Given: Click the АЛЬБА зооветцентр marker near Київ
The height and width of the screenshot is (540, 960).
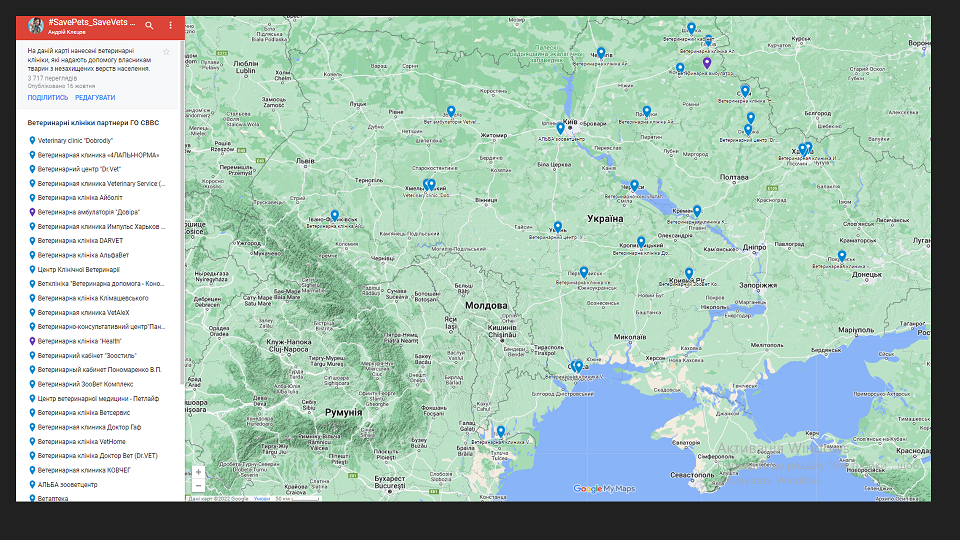Looking at the screenshot, I should (560, 128).
